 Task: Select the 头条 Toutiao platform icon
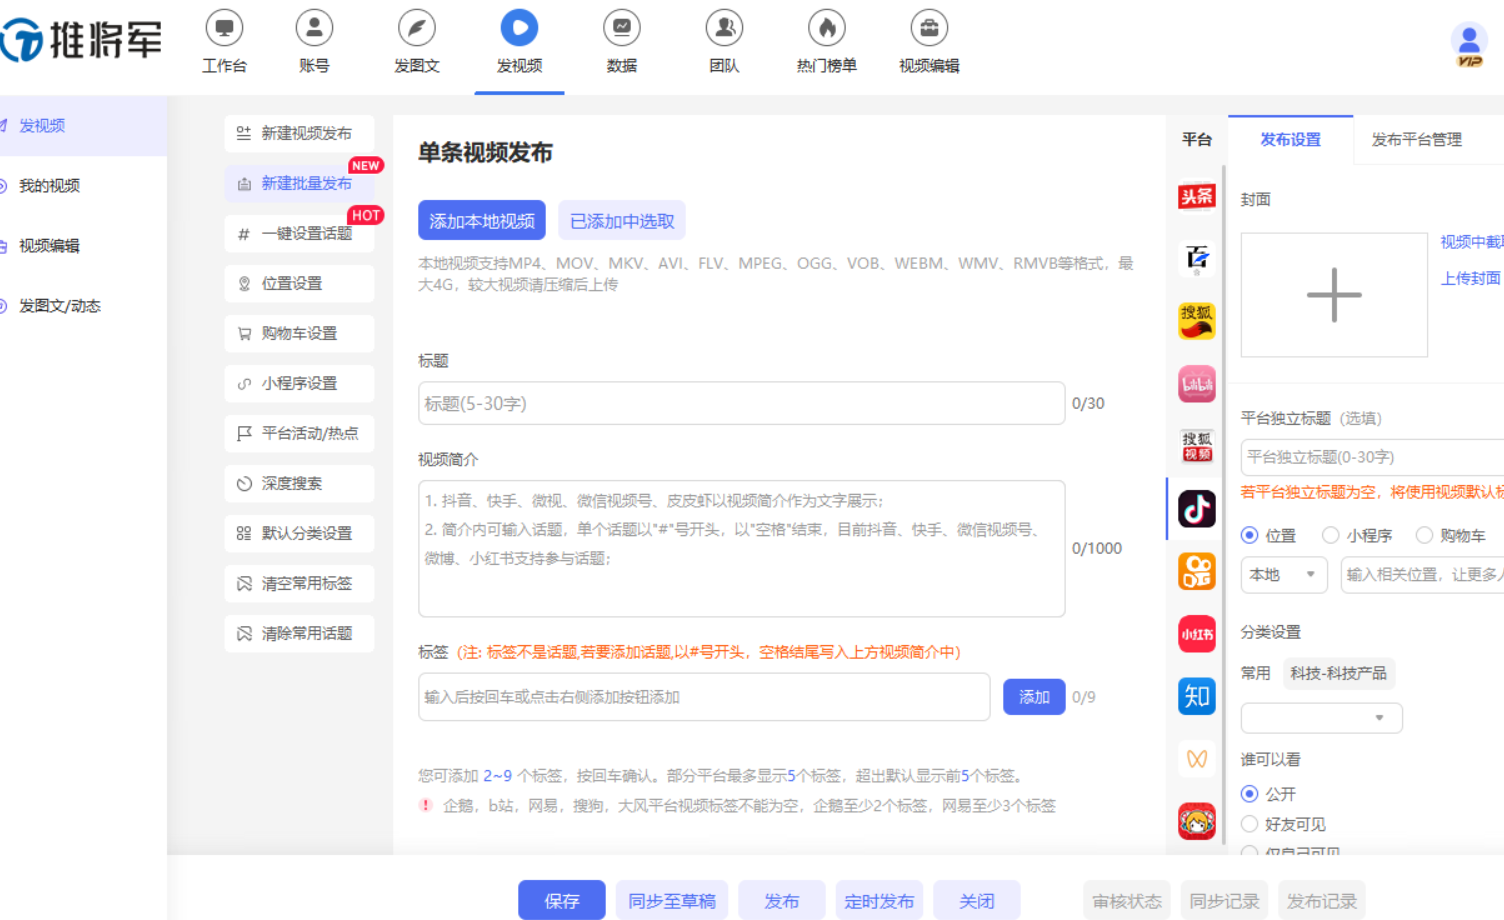[x=1197, y=196]
